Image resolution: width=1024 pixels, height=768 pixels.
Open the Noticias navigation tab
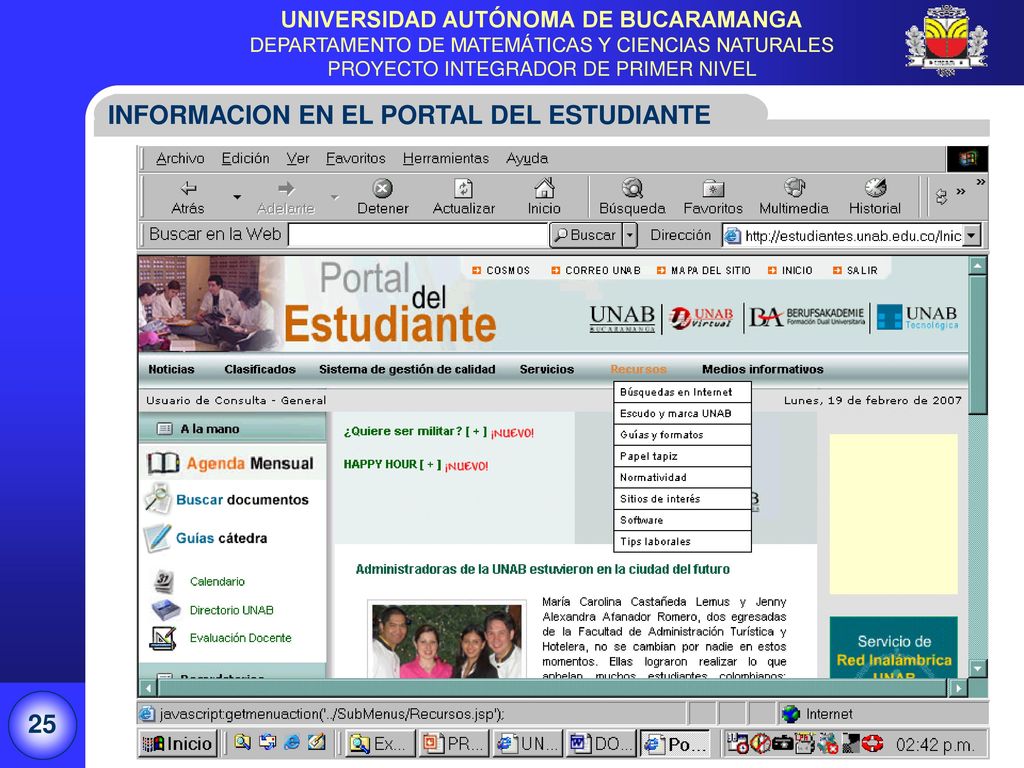coord(171,370)
